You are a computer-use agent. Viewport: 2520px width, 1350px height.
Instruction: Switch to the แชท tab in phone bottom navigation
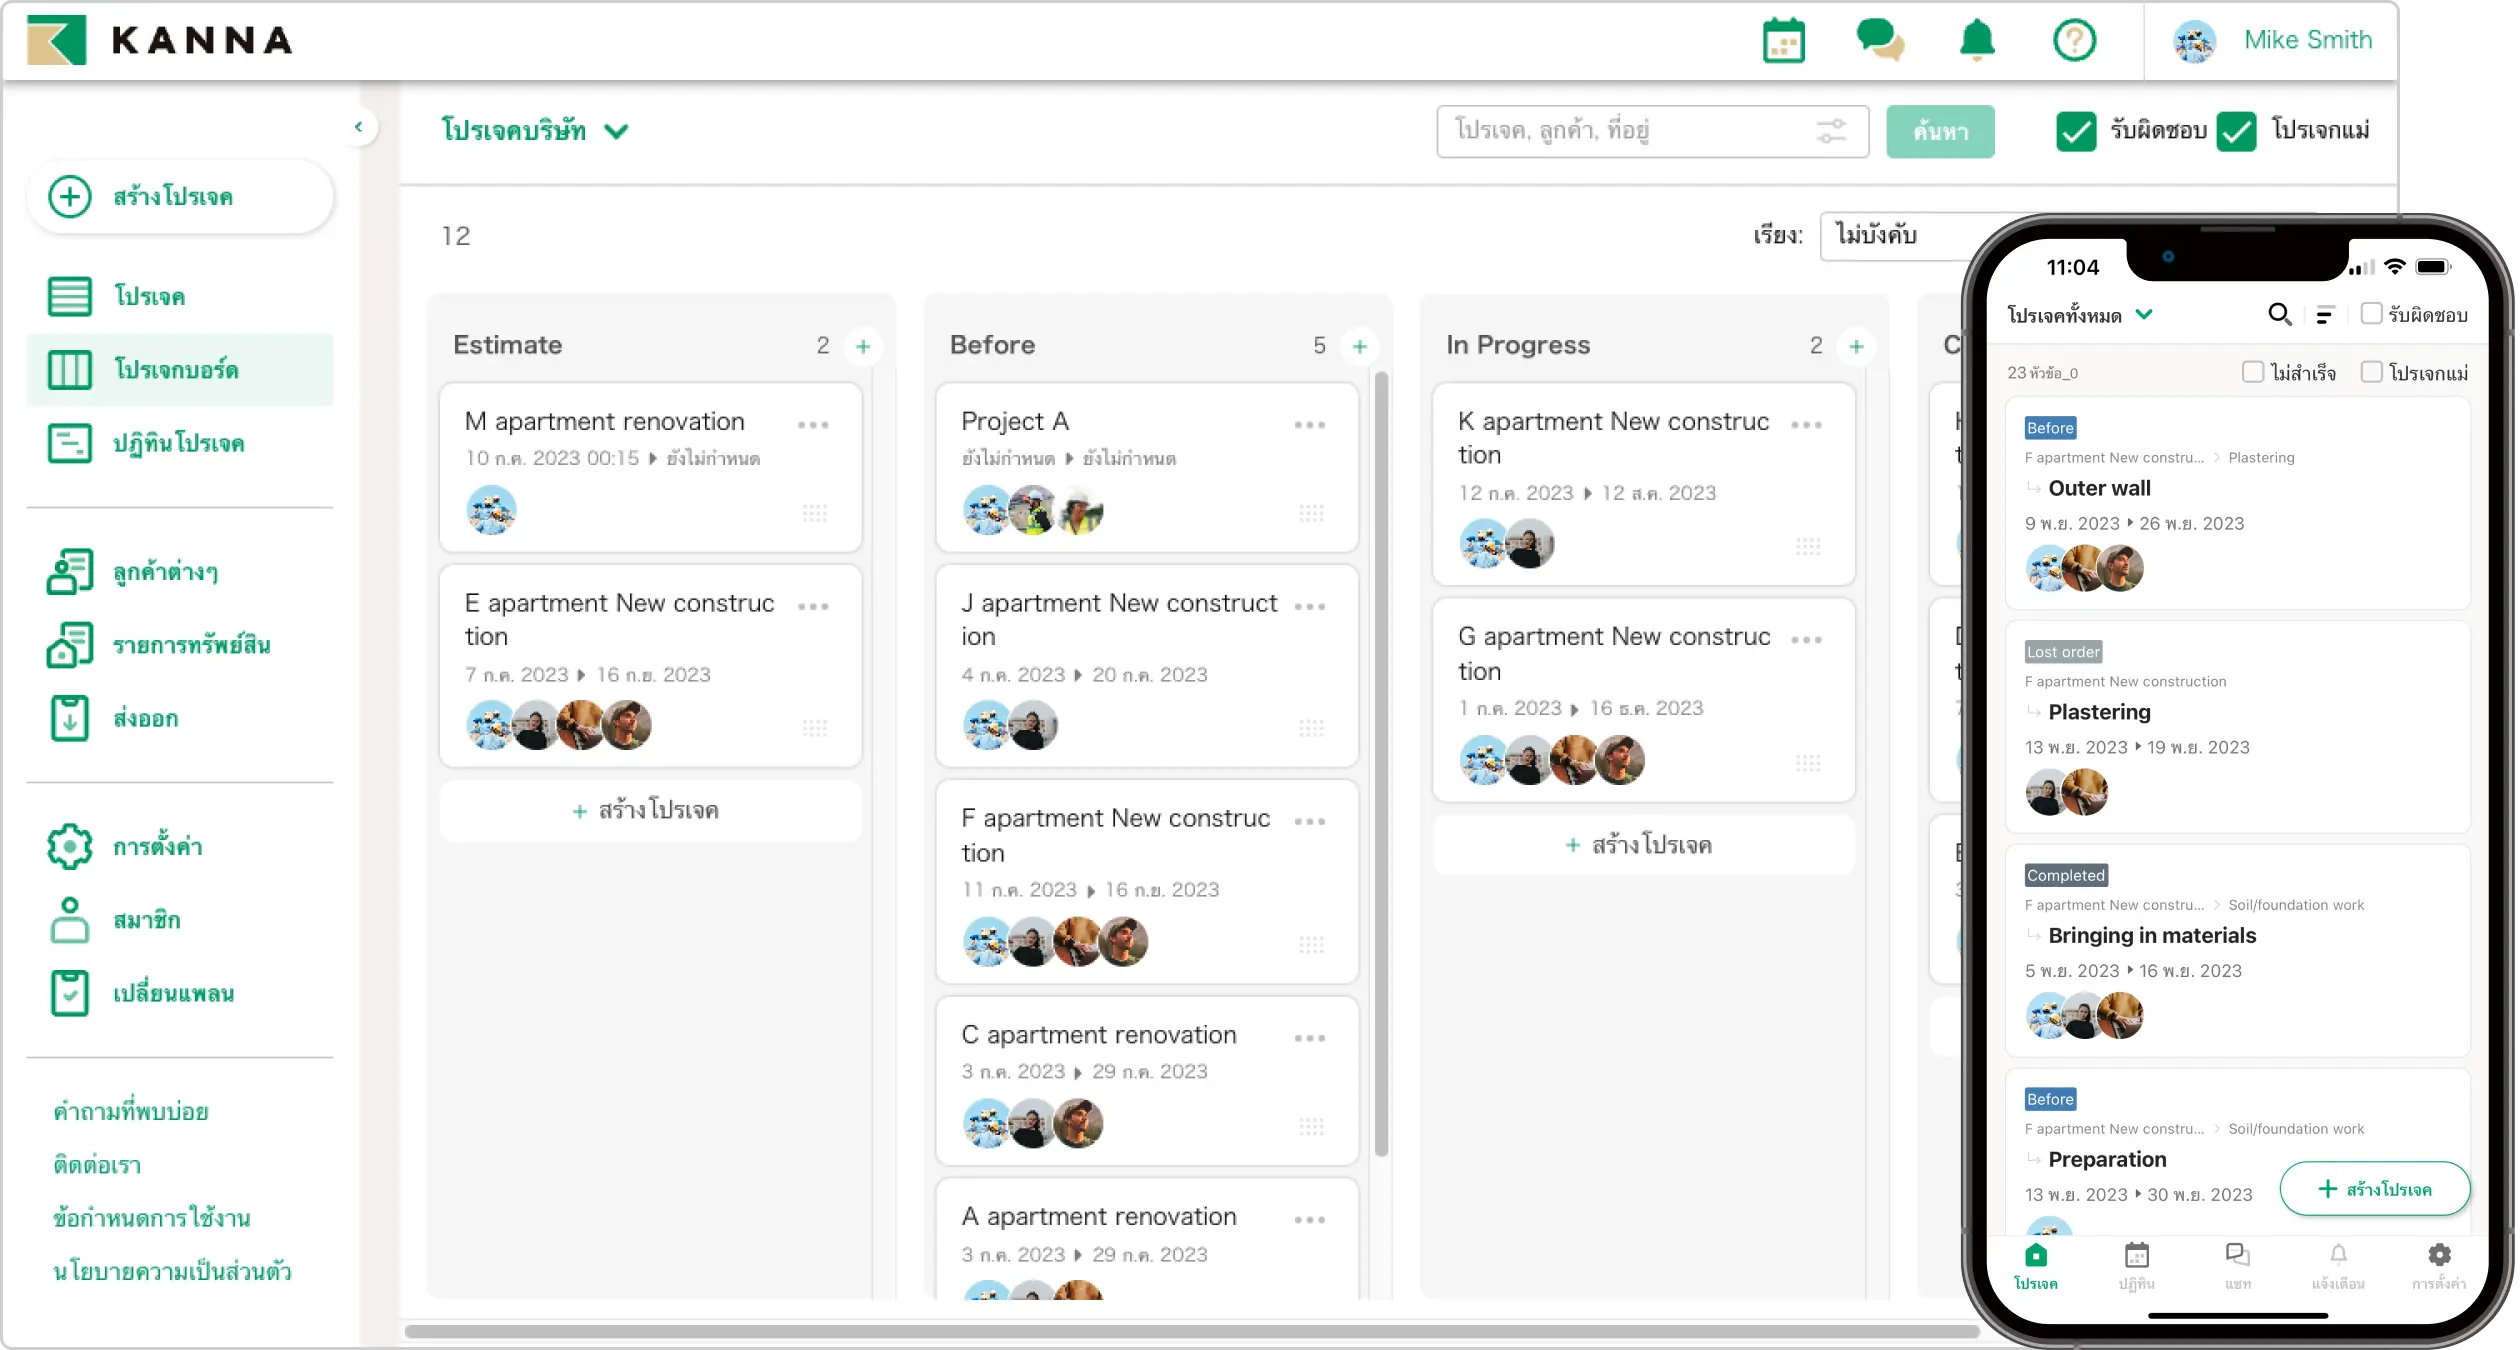[2237, 1268]
